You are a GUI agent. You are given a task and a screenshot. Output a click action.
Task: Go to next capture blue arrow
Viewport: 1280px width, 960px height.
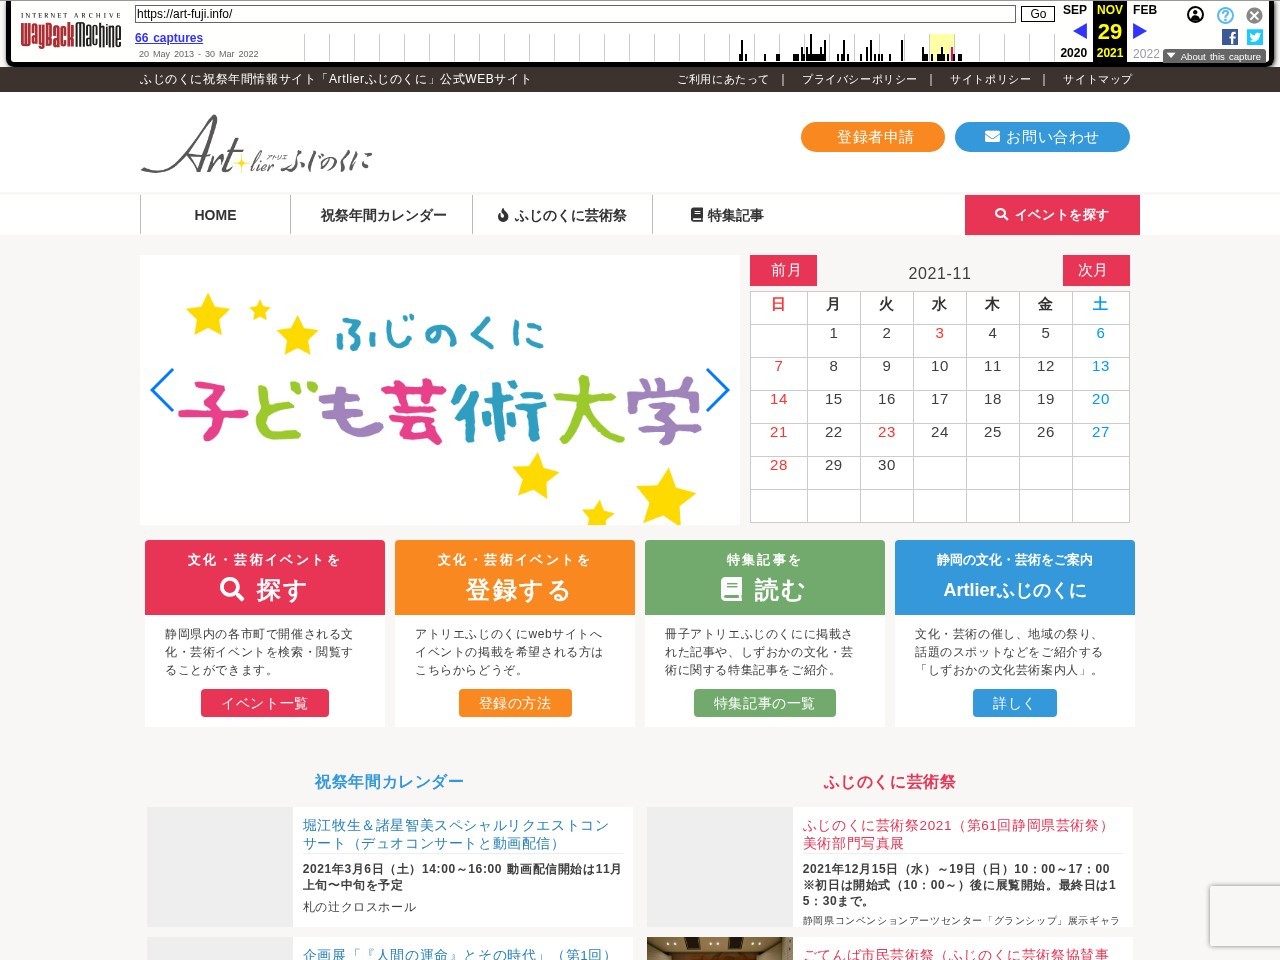(1139, 31)
